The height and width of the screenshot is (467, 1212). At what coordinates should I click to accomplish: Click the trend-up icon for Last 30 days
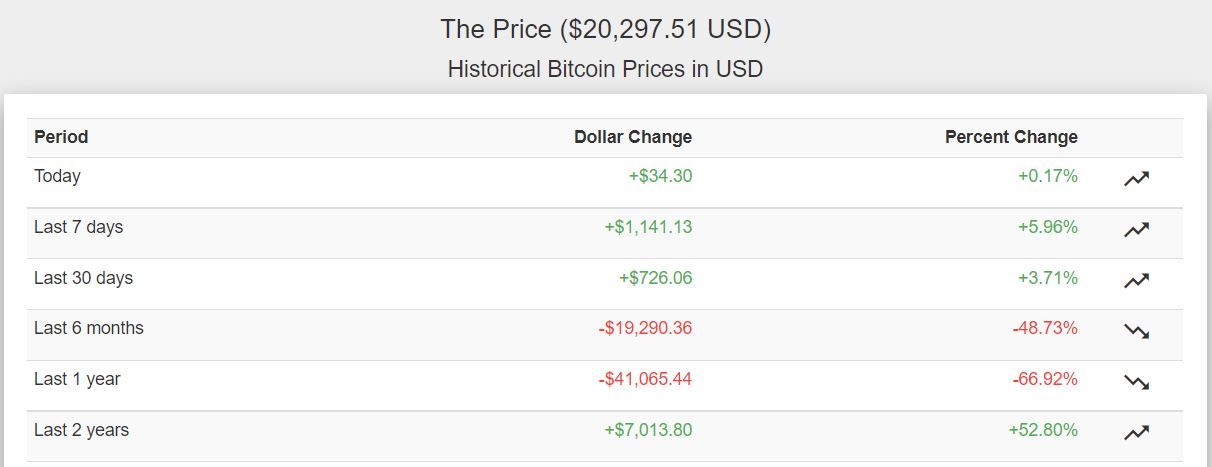(1136, 281)
